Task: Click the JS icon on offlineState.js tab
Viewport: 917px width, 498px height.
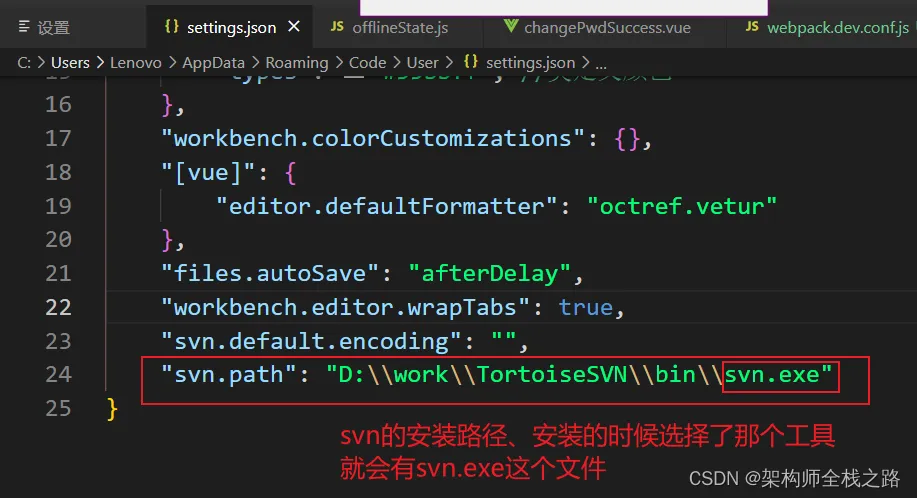Action: point(337,26)
